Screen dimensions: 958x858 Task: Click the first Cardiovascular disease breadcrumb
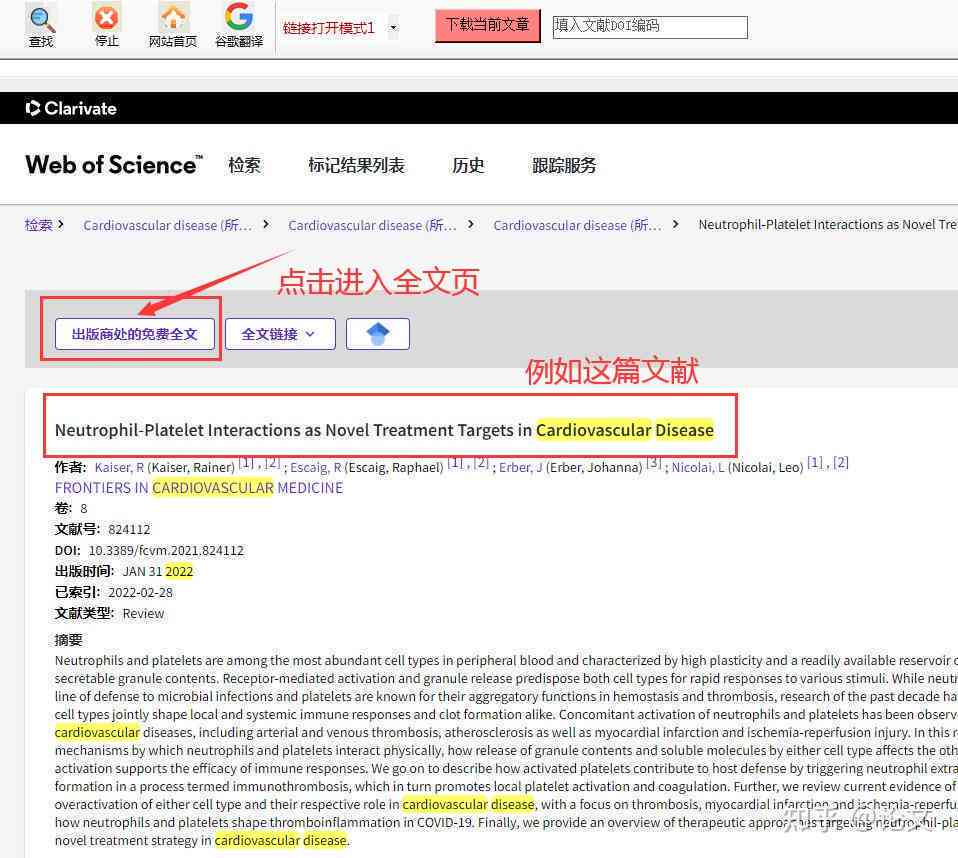(167, 226)
